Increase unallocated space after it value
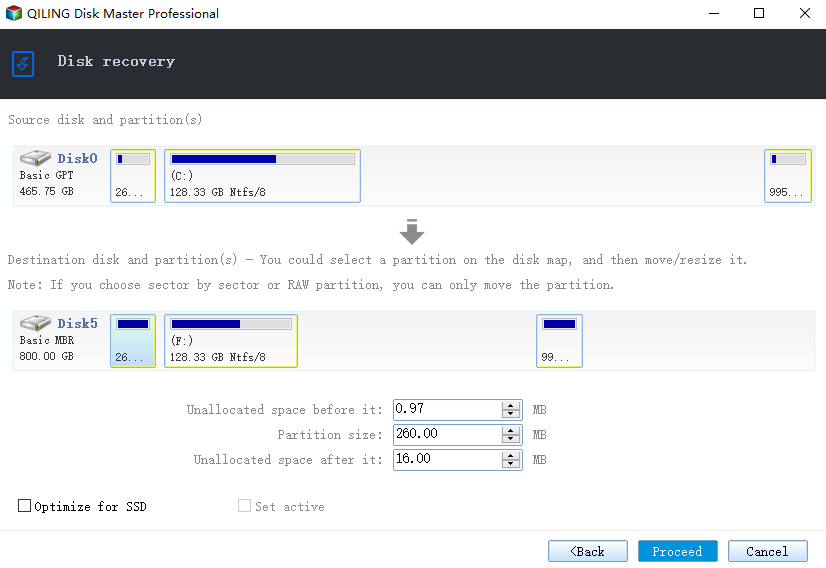This screenshot has height=568, width=826. click(510, 455)
